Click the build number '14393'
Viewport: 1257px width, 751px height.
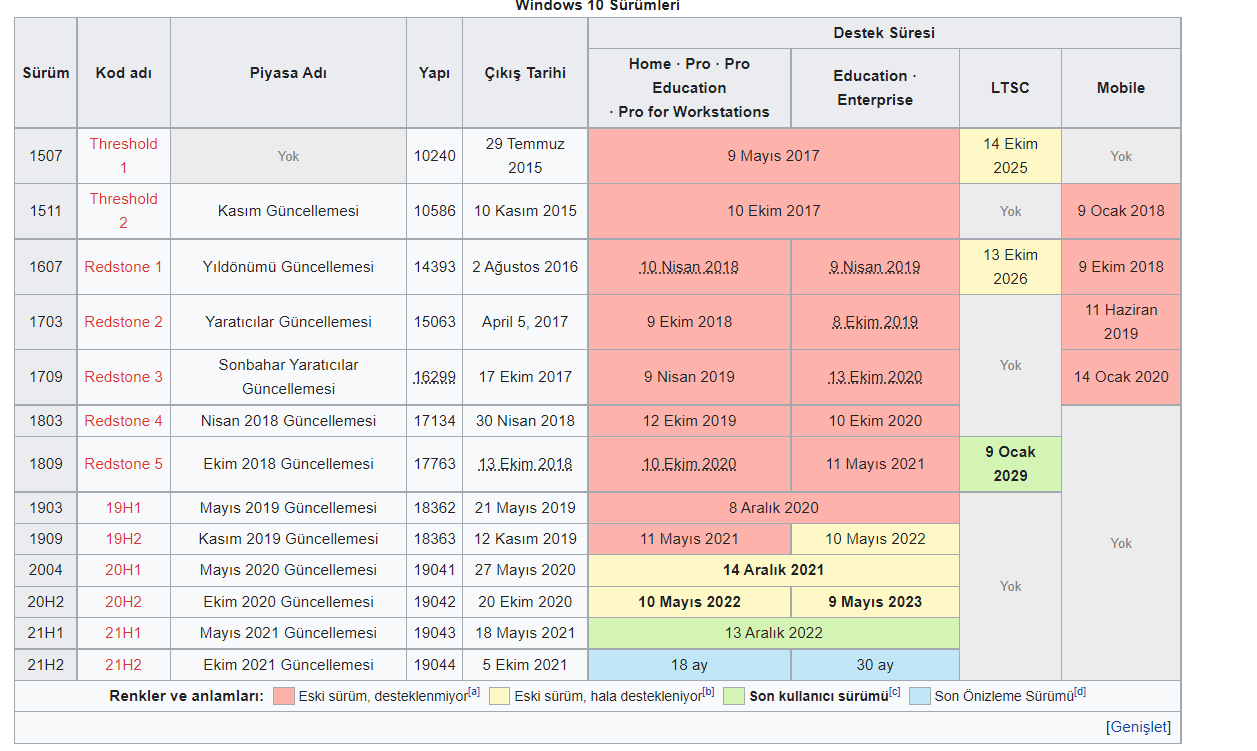[434, 267]
